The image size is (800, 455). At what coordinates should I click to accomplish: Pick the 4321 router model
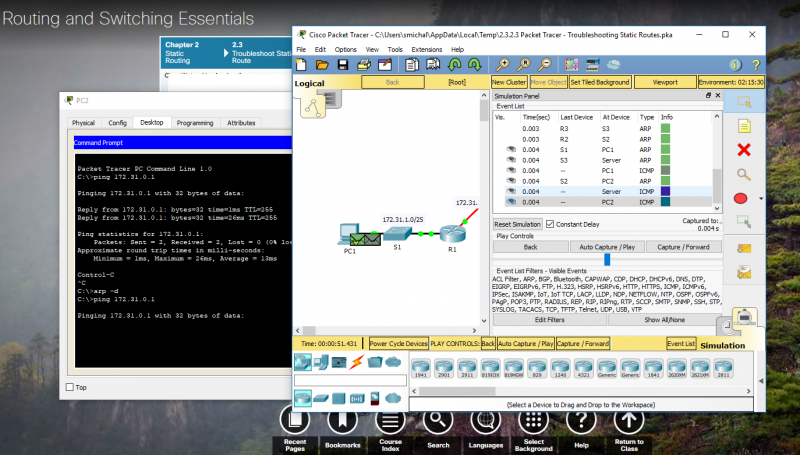coord(584,368)
